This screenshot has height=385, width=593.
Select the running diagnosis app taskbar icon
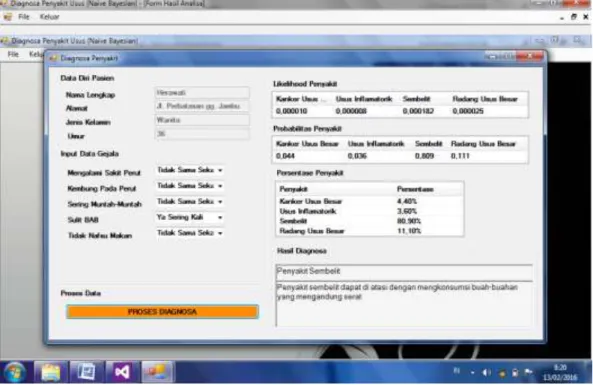pos(157,372)
